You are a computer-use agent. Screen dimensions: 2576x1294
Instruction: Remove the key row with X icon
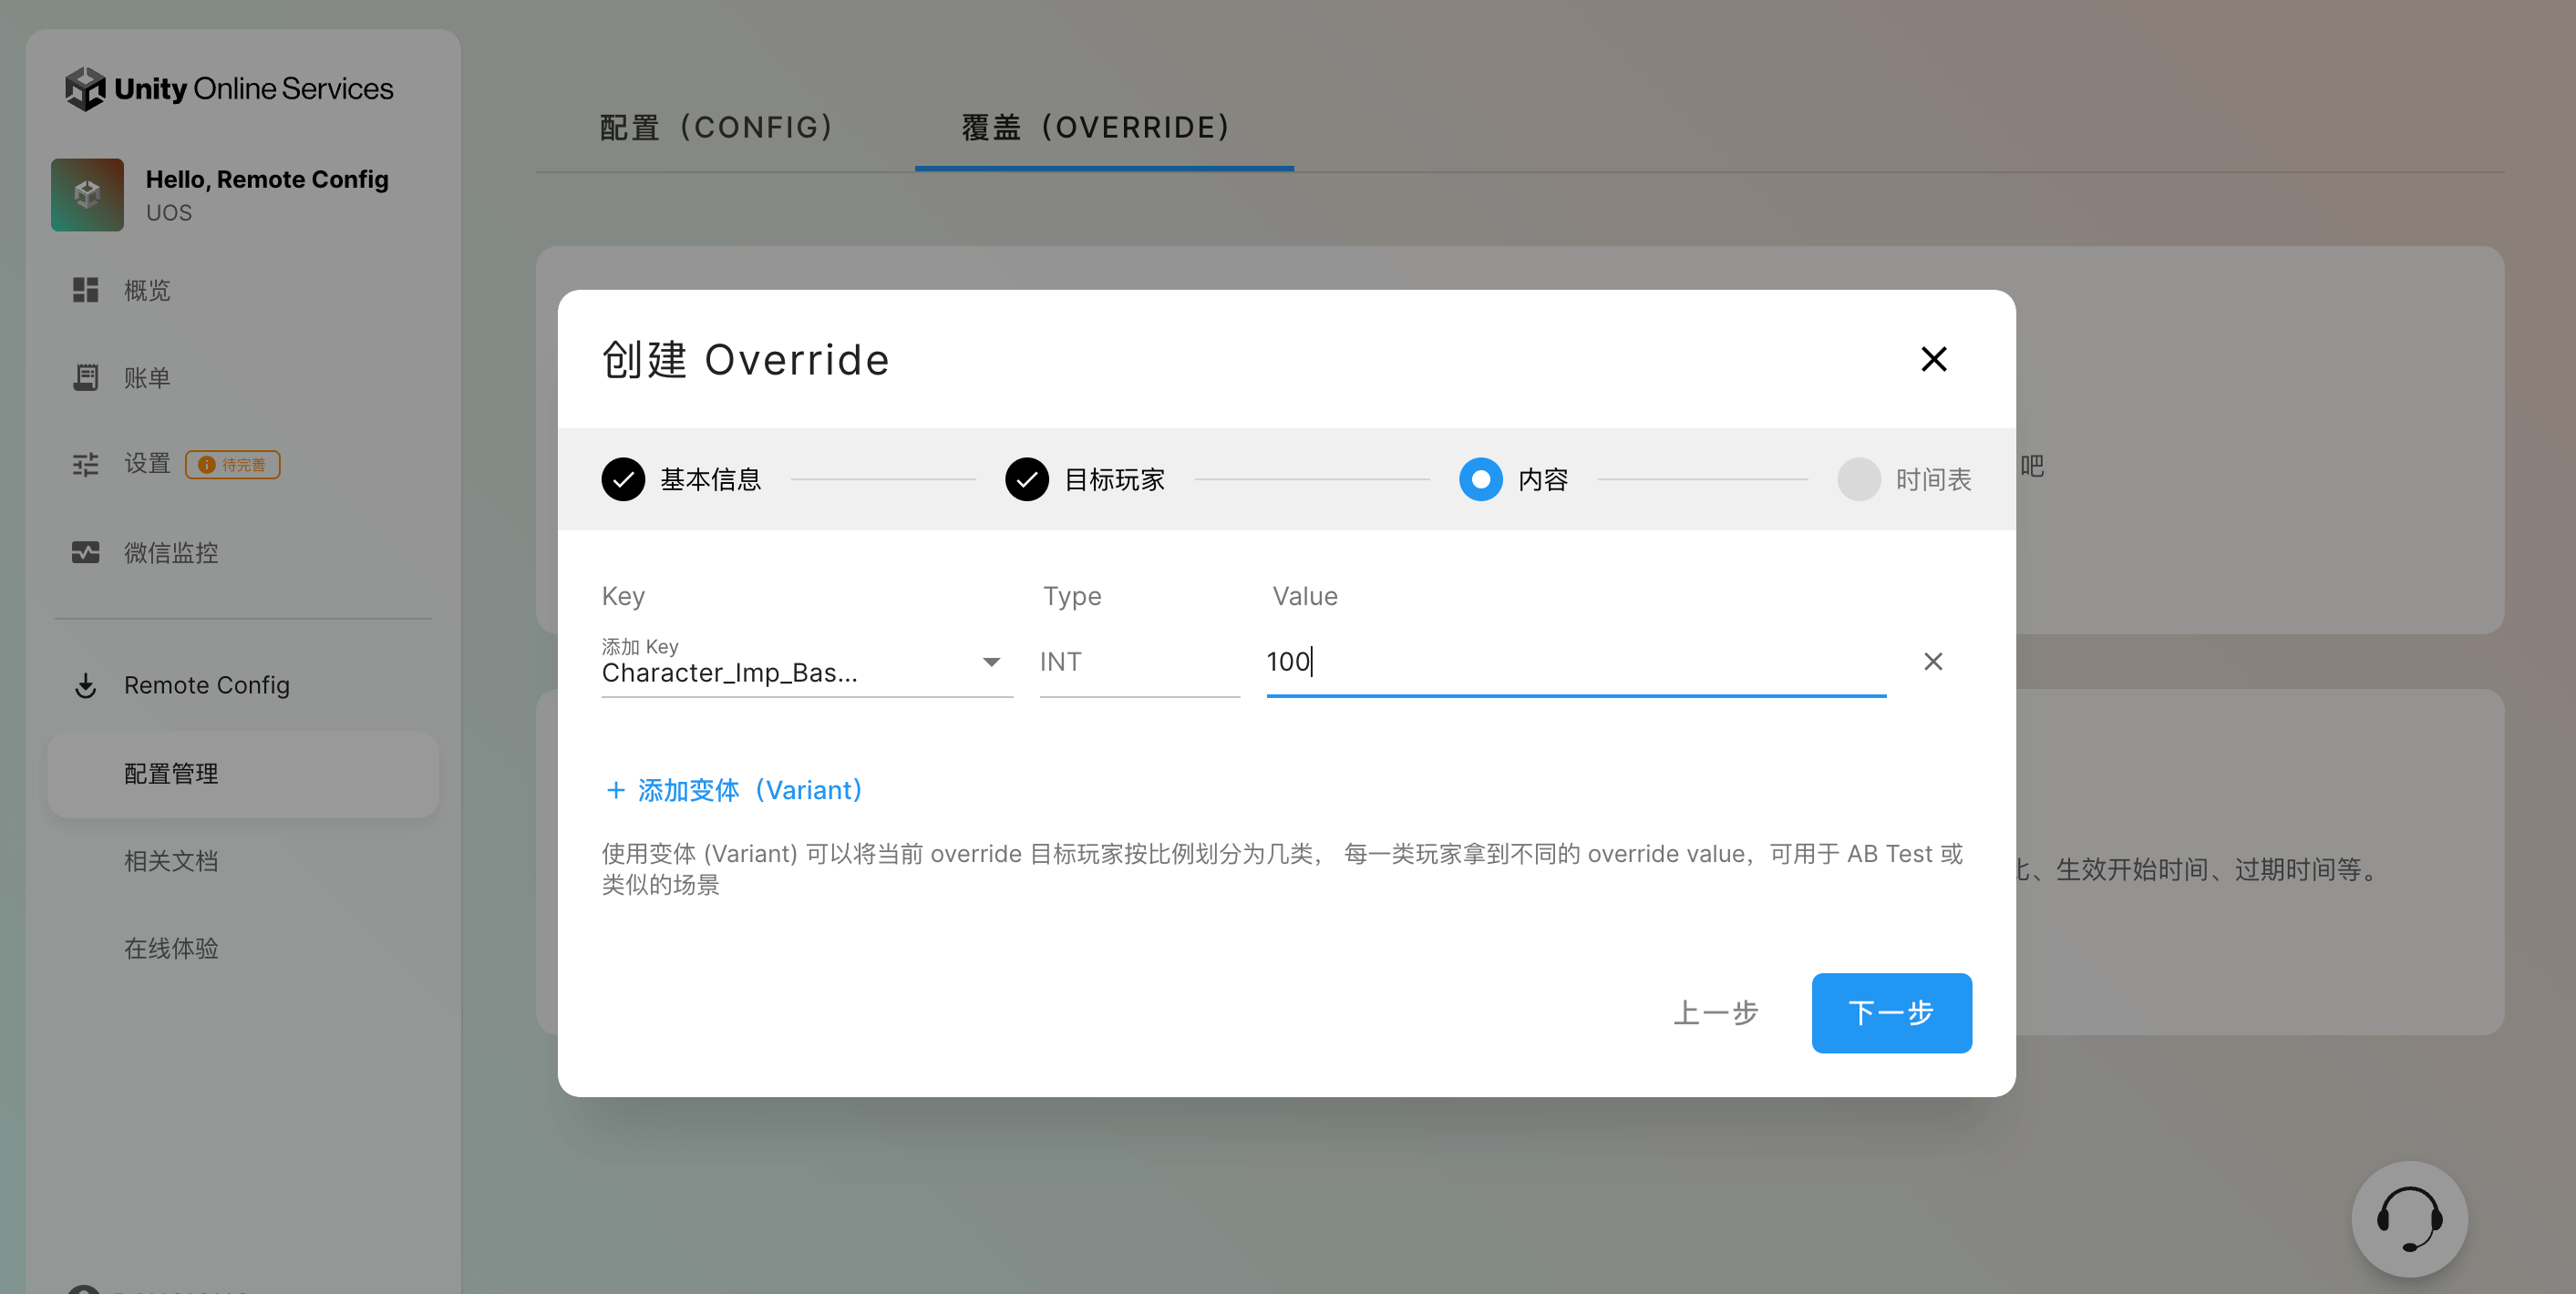tap(1932, 661)
